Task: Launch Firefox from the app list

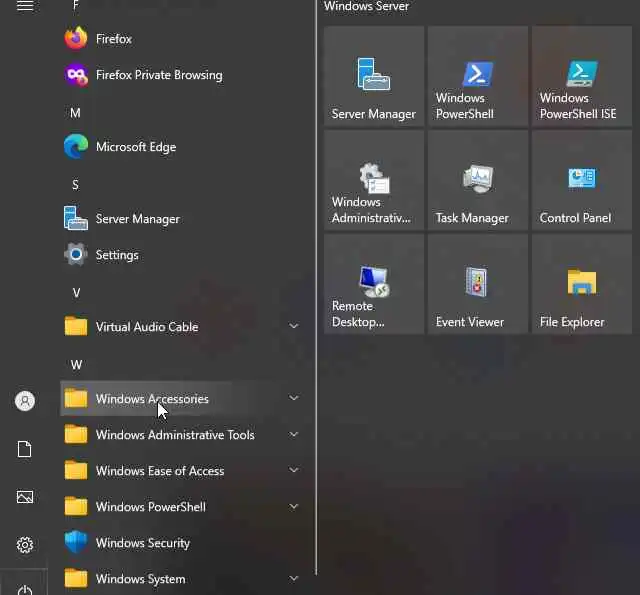Action: pos(180,39)
